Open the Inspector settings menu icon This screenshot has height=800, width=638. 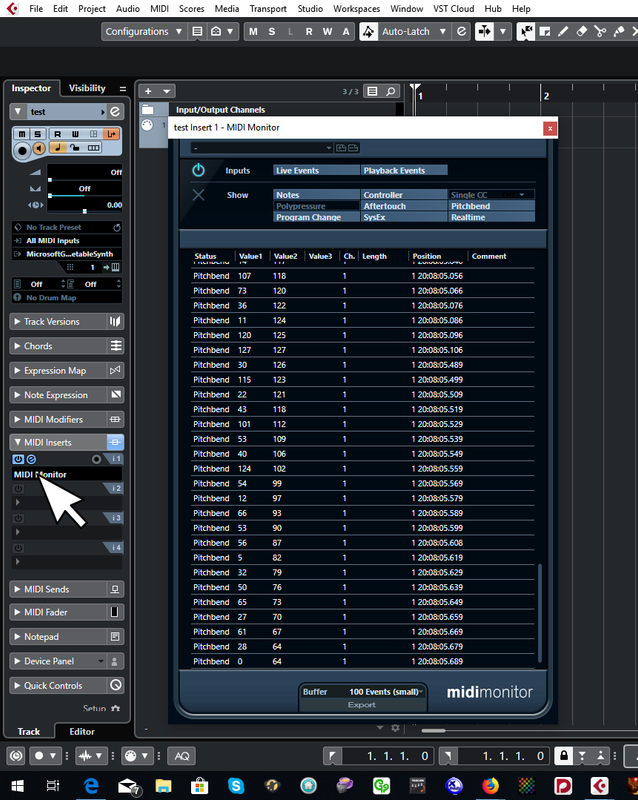(x=122, y=88)
